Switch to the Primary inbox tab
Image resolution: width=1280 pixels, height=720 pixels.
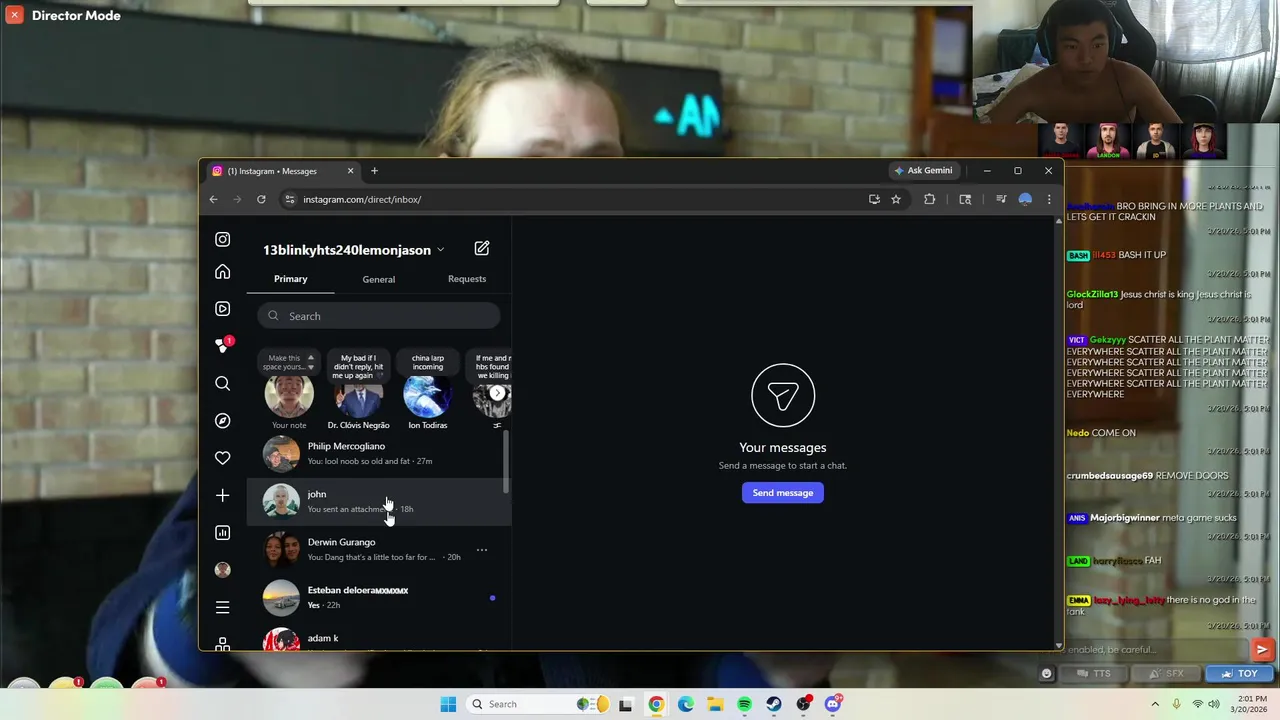(x=291, y=279)
